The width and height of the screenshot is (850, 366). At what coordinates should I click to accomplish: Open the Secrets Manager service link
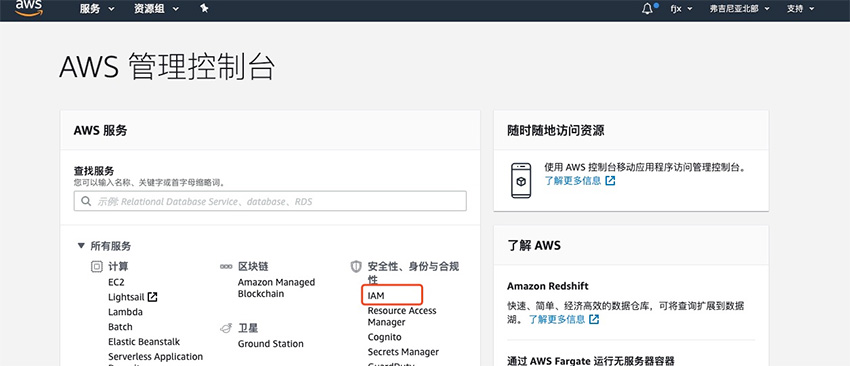click(403, 352)
